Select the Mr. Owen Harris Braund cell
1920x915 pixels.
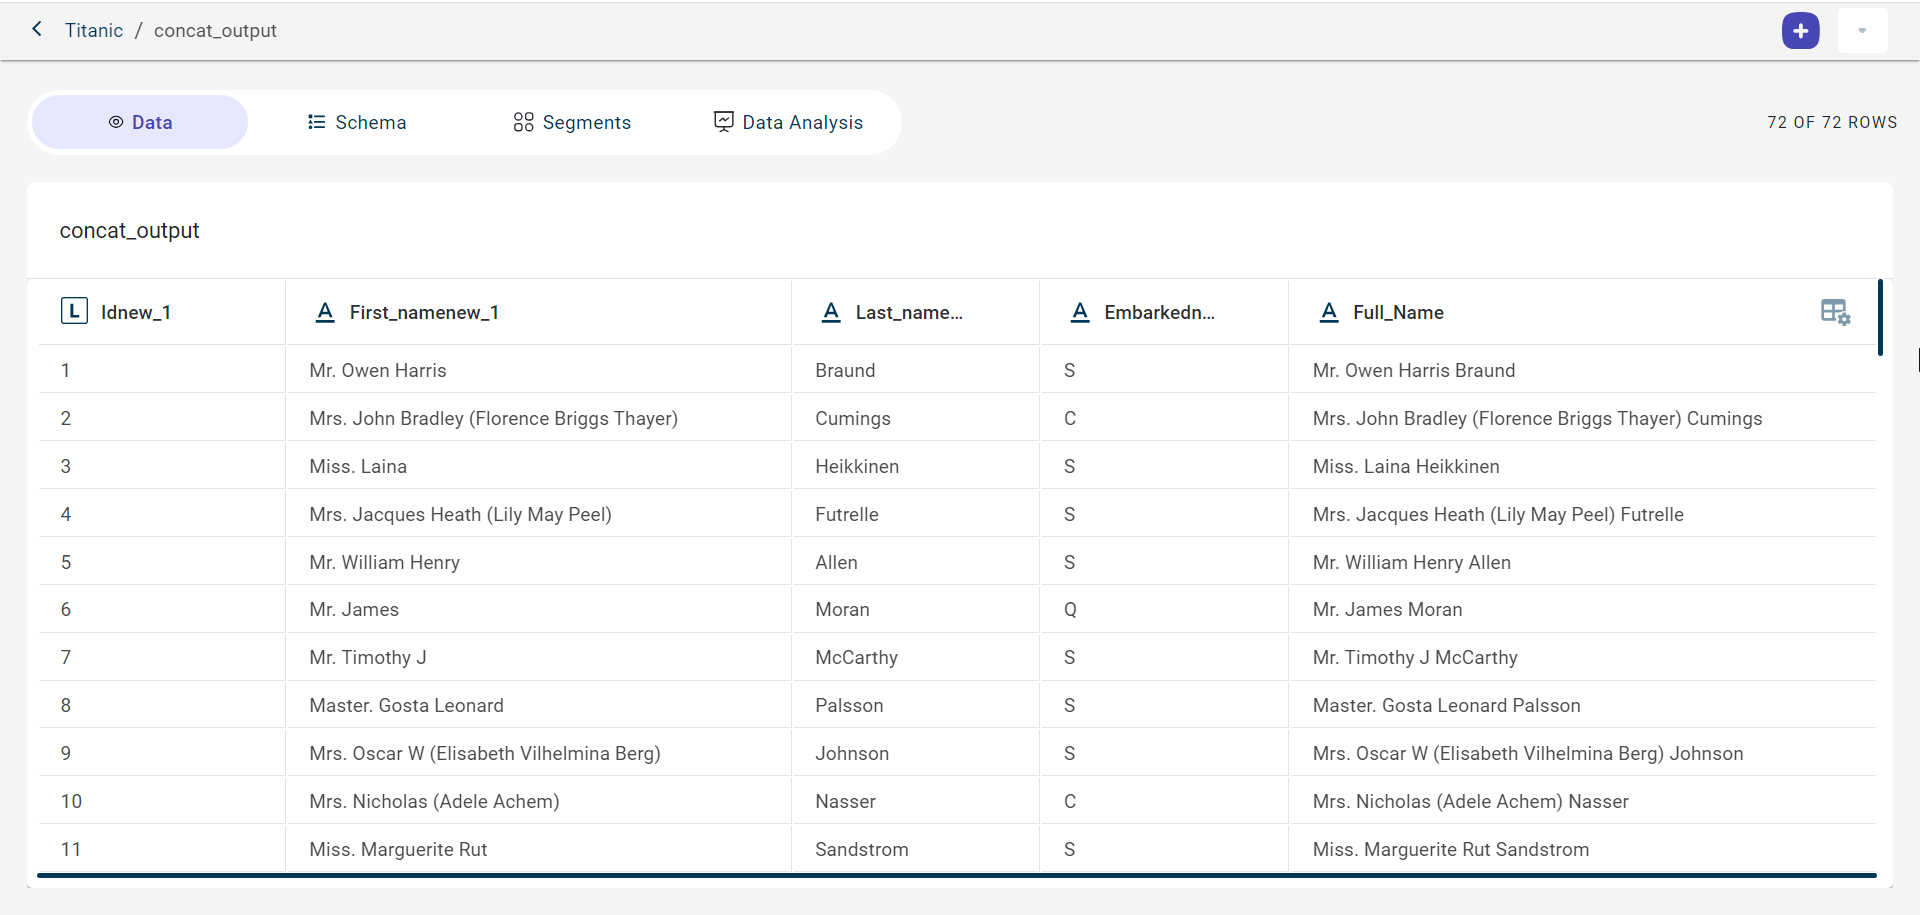[x=1413, y=371]
